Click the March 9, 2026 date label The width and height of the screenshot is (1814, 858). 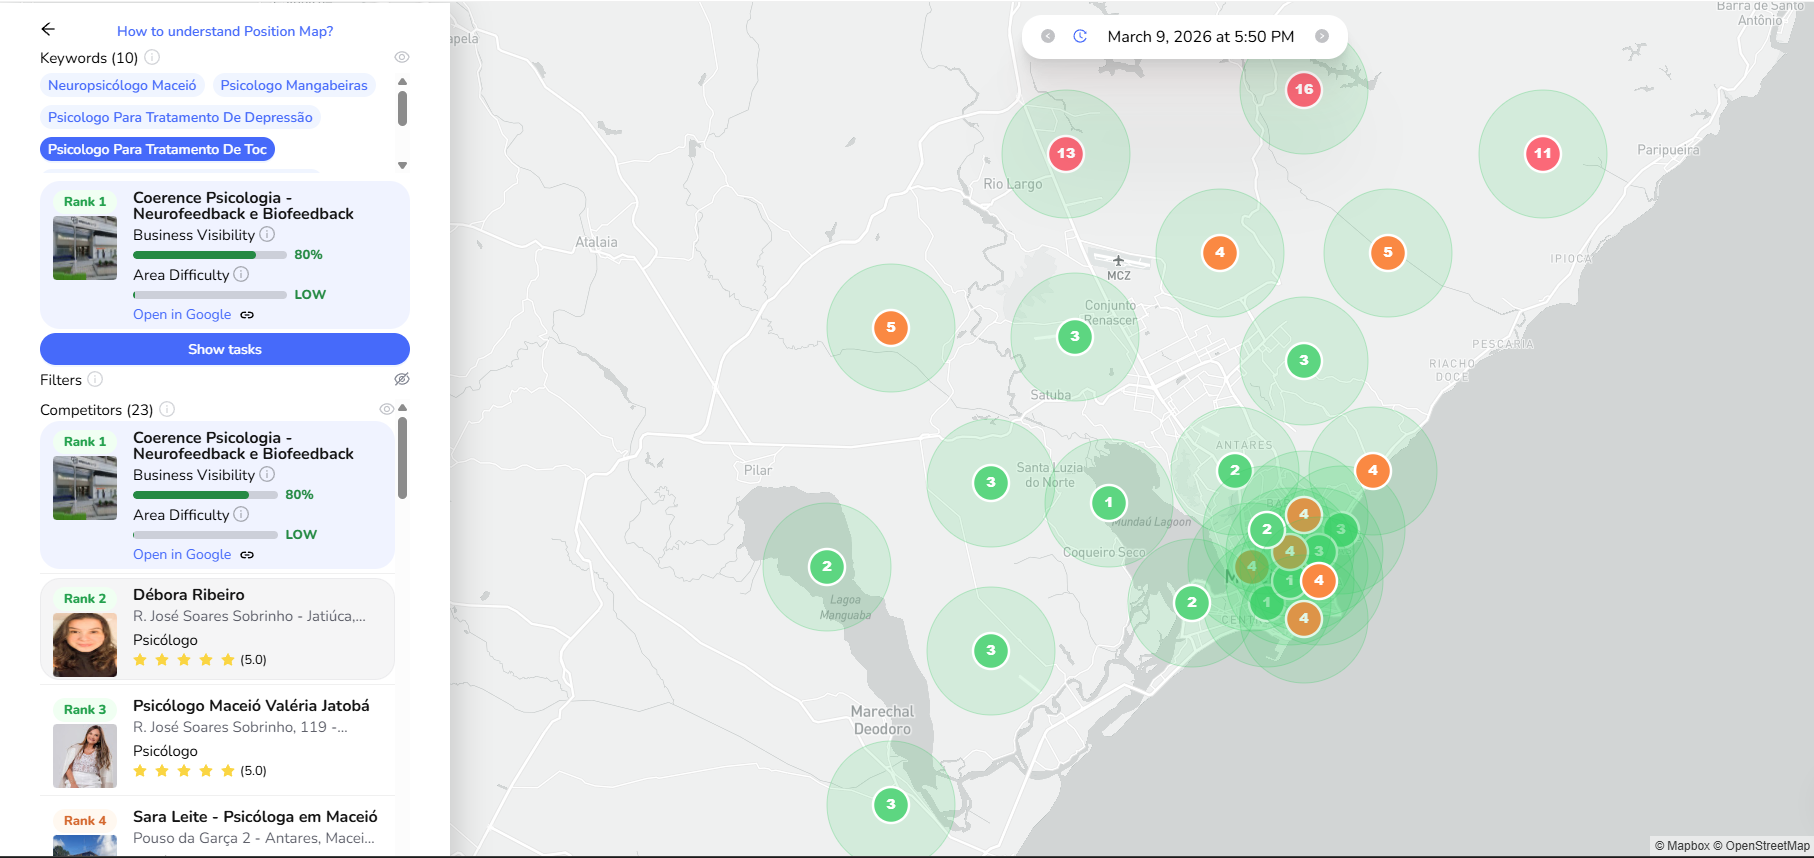(1201, 37)
